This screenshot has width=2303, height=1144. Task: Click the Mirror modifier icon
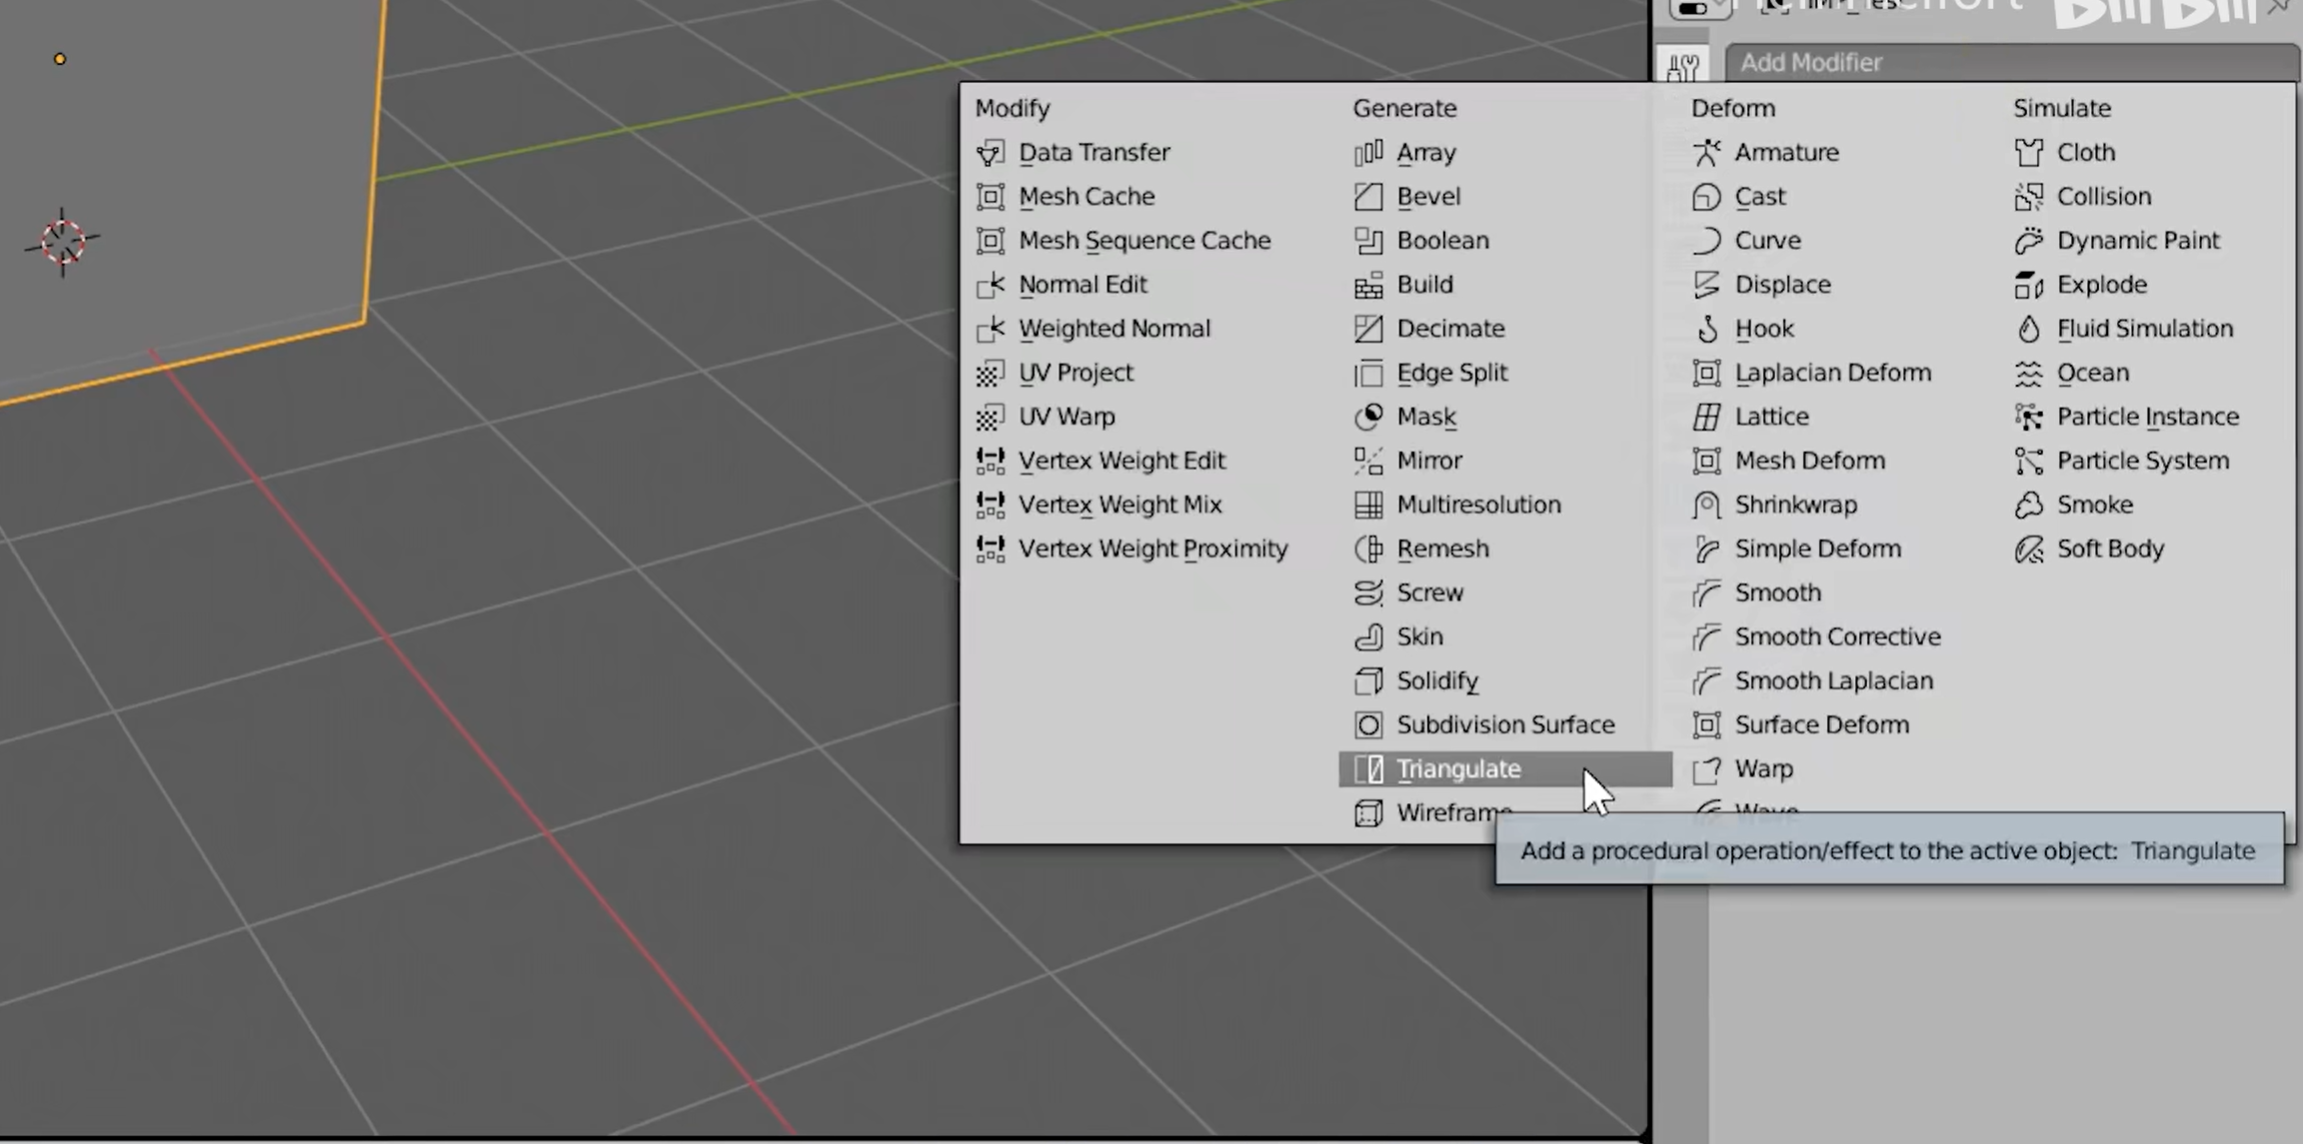tap(1368, 460)
